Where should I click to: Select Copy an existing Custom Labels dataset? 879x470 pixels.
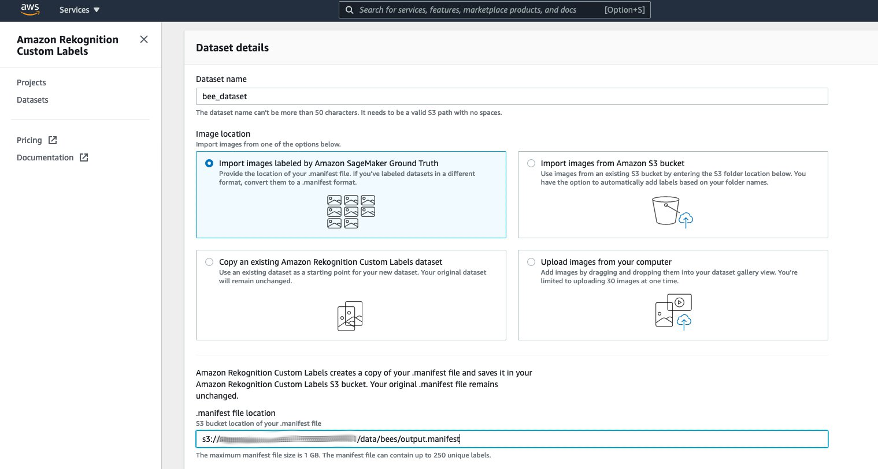pos(209,262)
